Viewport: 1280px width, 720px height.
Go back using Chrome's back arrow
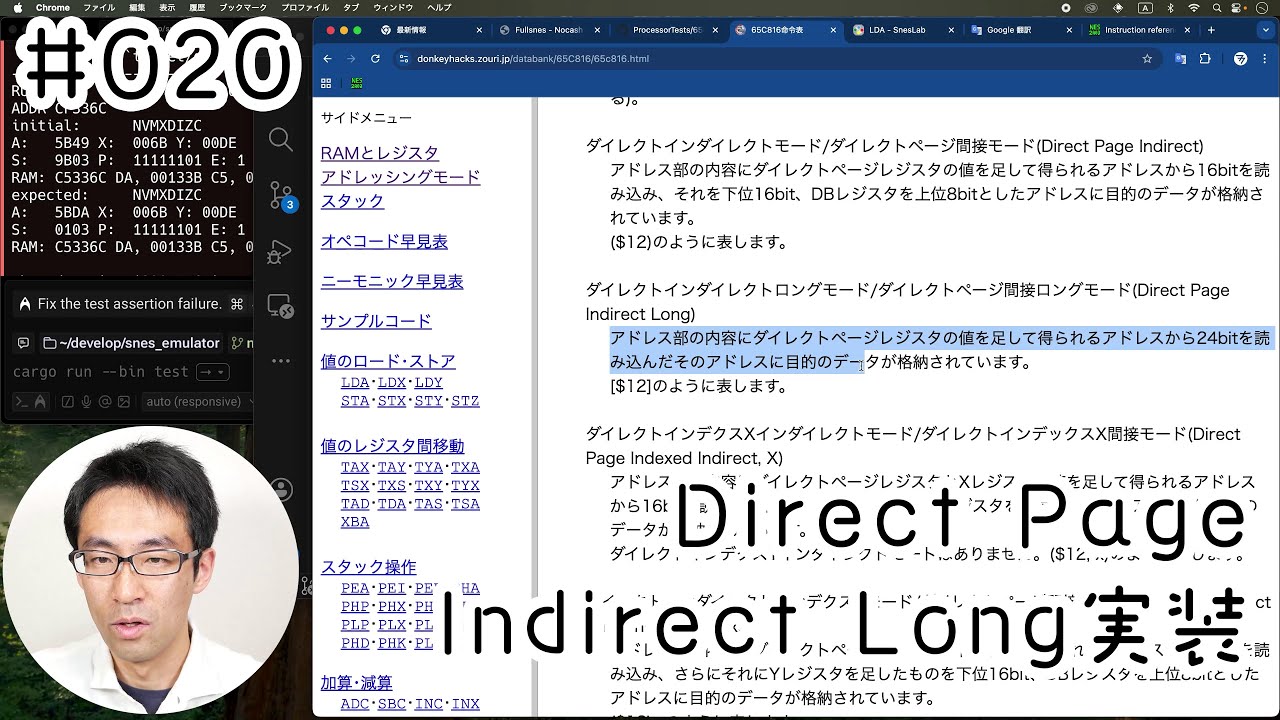click(x=327, y=59)
